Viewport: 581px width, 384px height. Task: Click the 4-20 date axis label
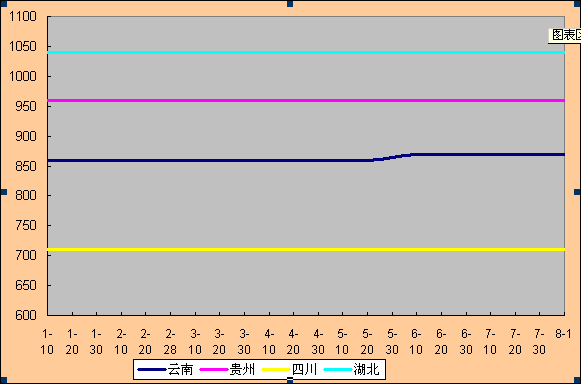(x=293, y=342)
